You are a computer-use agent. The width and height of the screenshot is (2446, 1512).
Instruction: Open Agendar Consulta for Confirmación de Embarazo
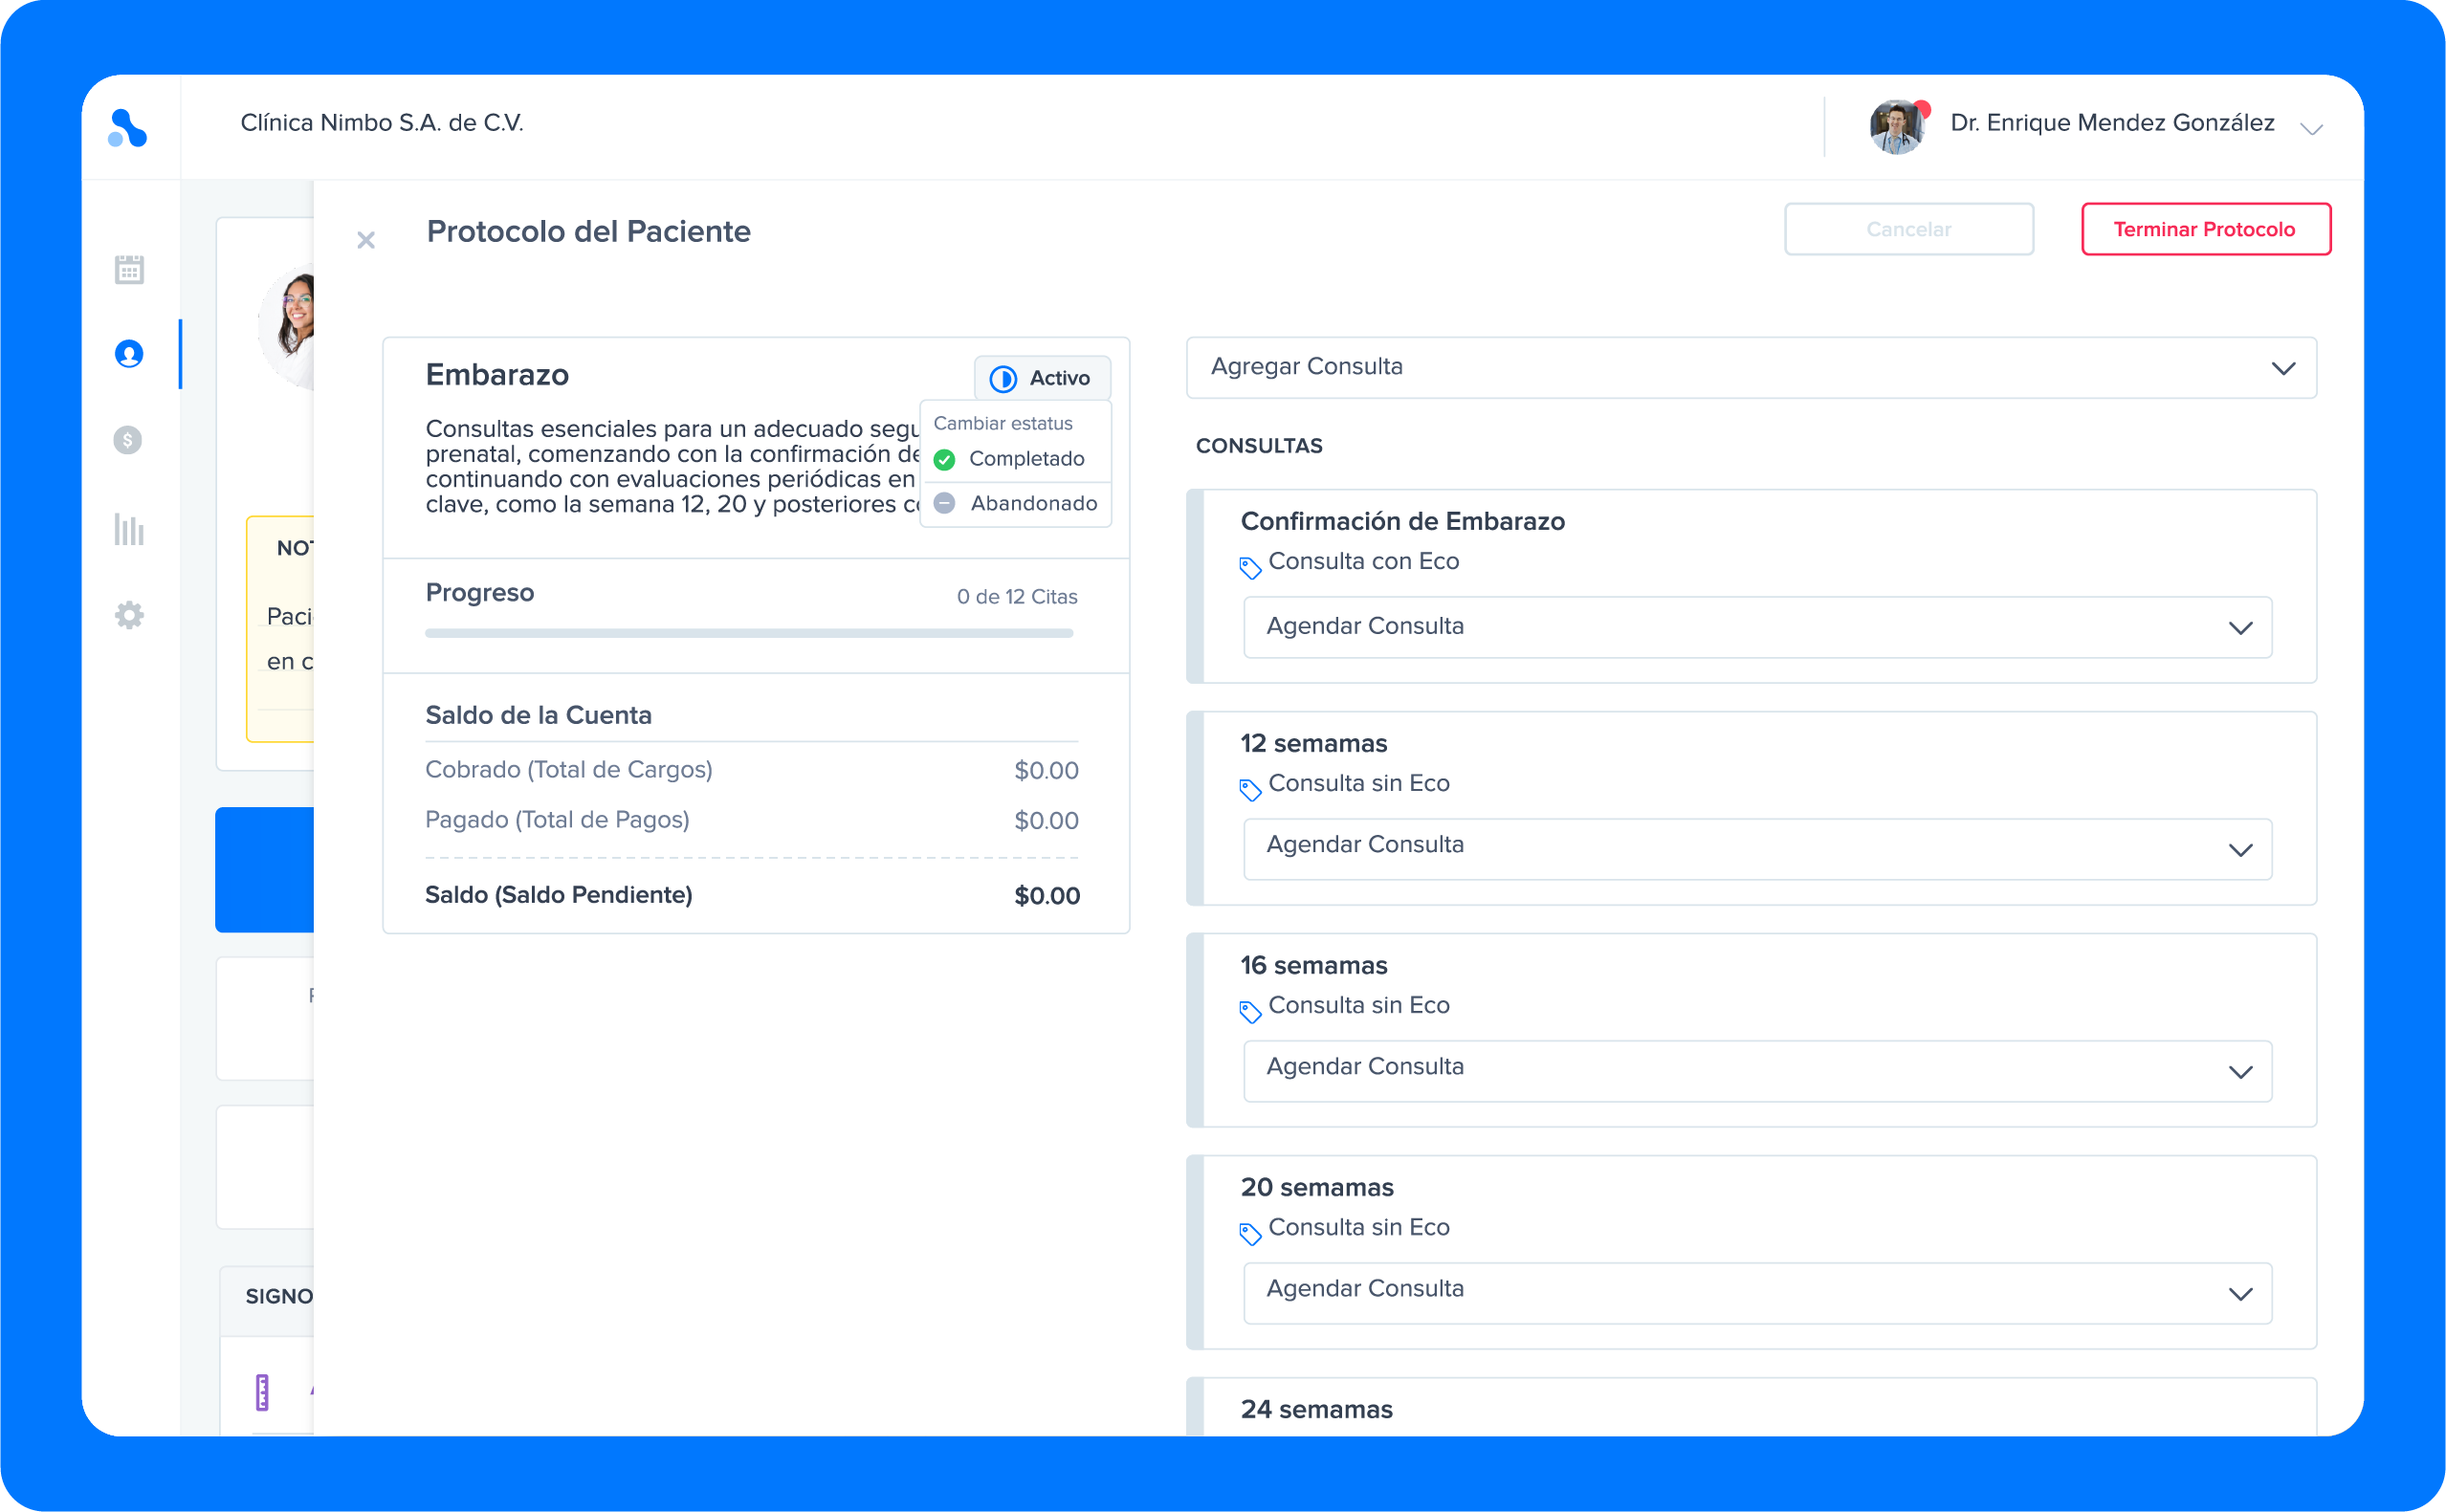click(1756, 627)
